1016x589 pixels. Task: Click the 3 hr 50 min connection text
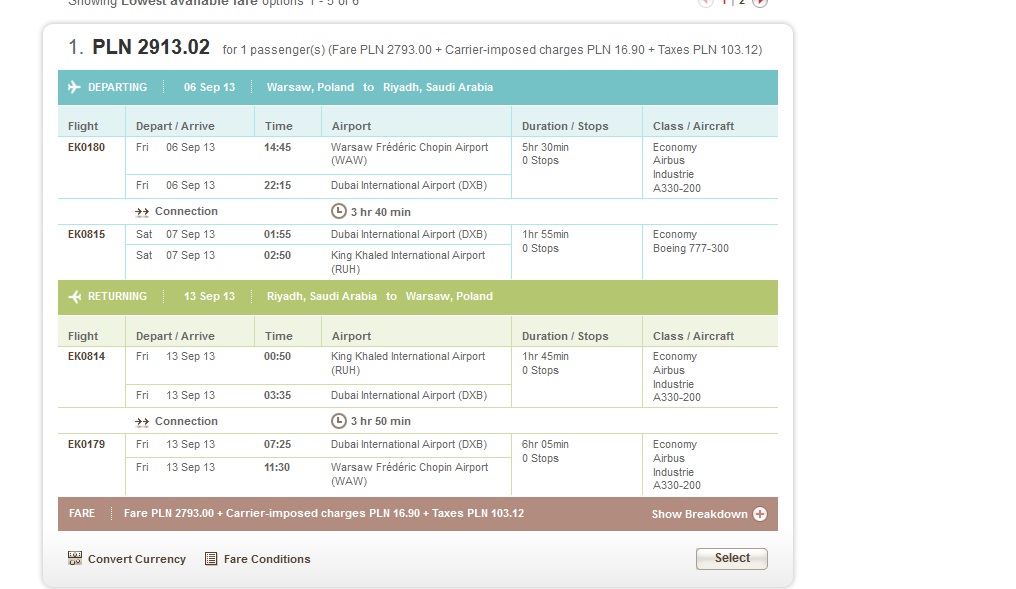[x=381, y=421]
